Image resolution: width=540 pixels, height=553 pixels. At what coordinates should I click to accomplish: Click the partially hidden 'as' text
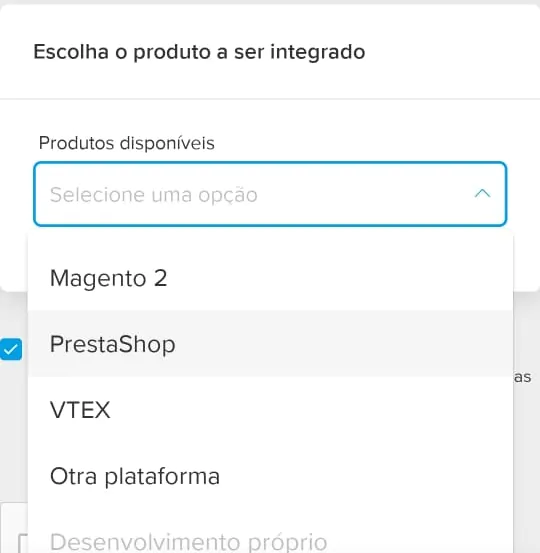click(522, 377)
